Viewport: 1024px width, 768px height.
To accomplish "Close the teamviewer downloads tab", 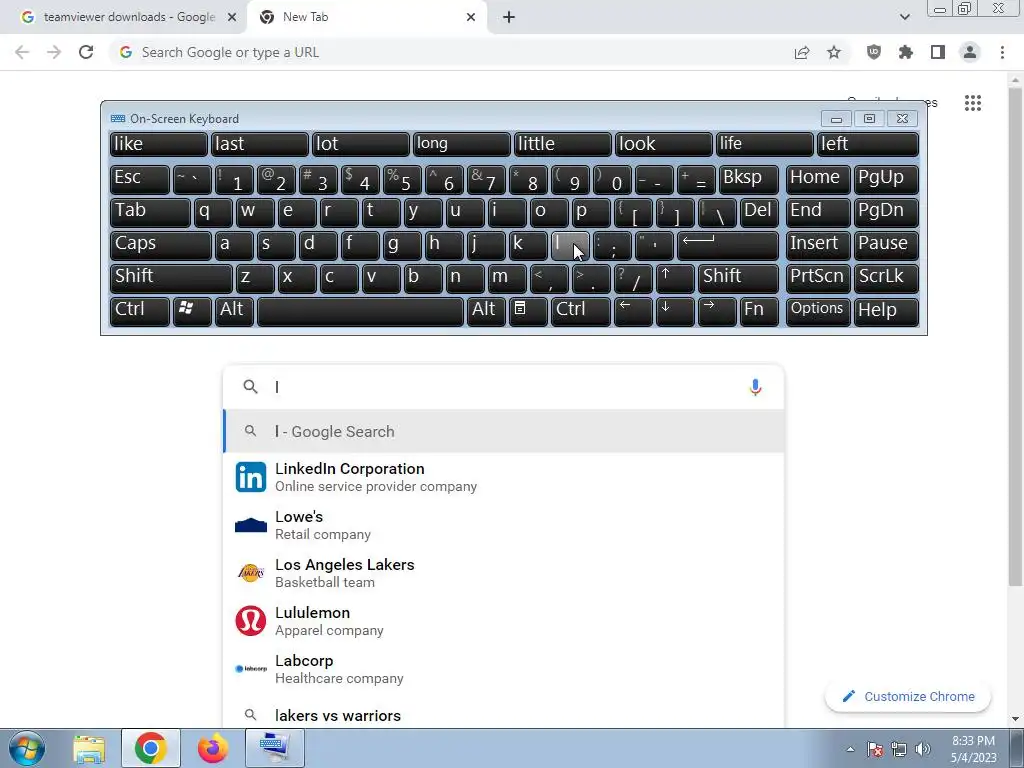I will (231, 18).
